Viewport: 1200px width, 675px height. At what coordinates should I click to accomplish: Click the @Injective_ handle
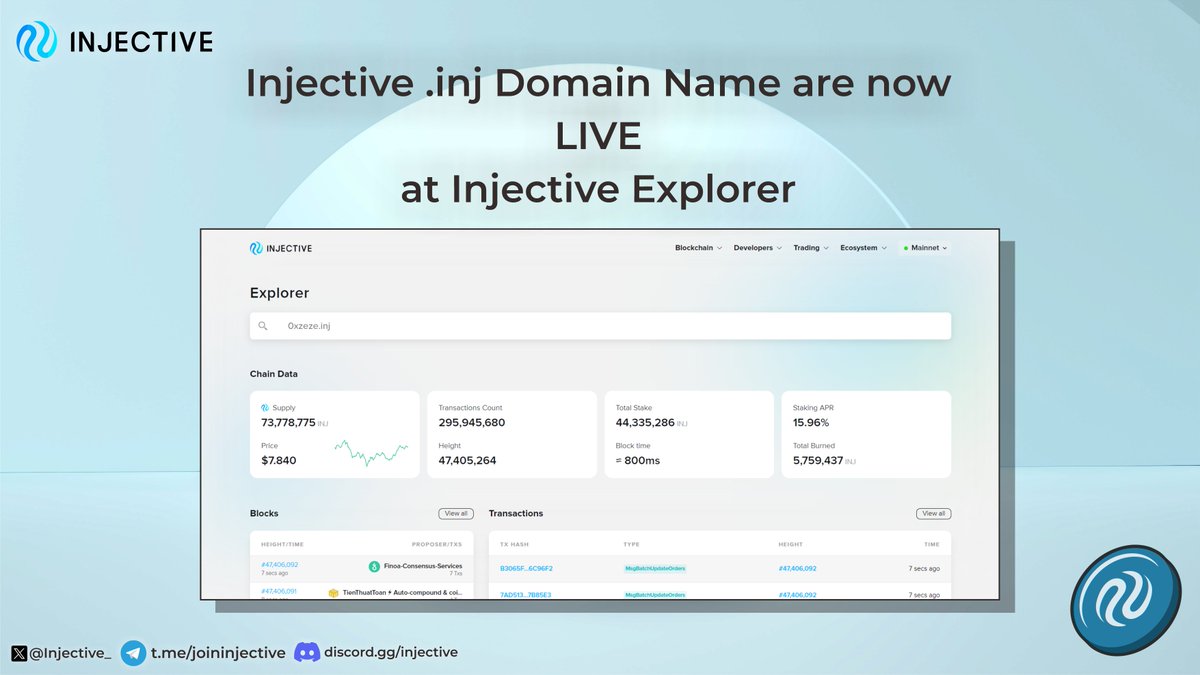(x=71, y=653)
